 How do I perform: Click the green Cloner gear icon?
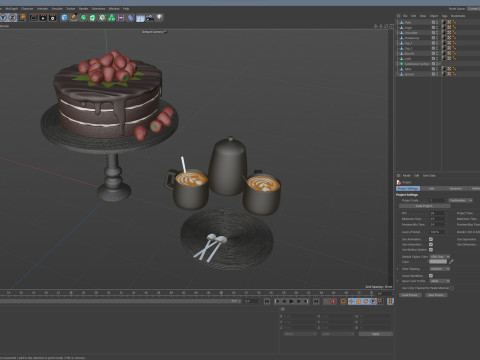(102, 17)
